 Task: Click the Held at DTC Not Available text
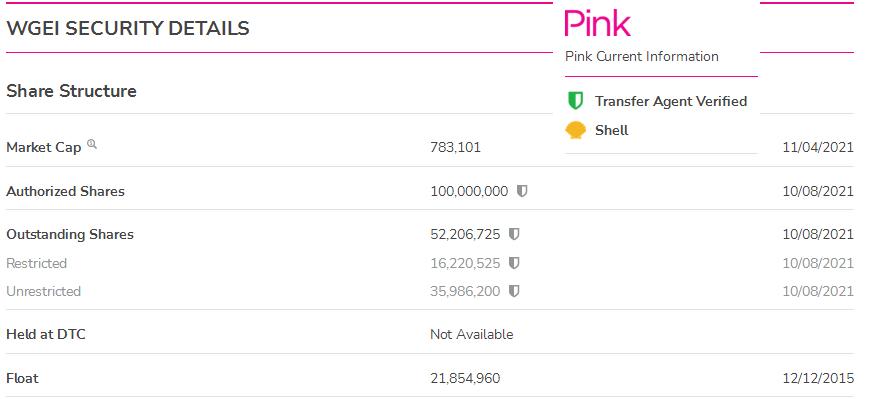click(471, 334)
